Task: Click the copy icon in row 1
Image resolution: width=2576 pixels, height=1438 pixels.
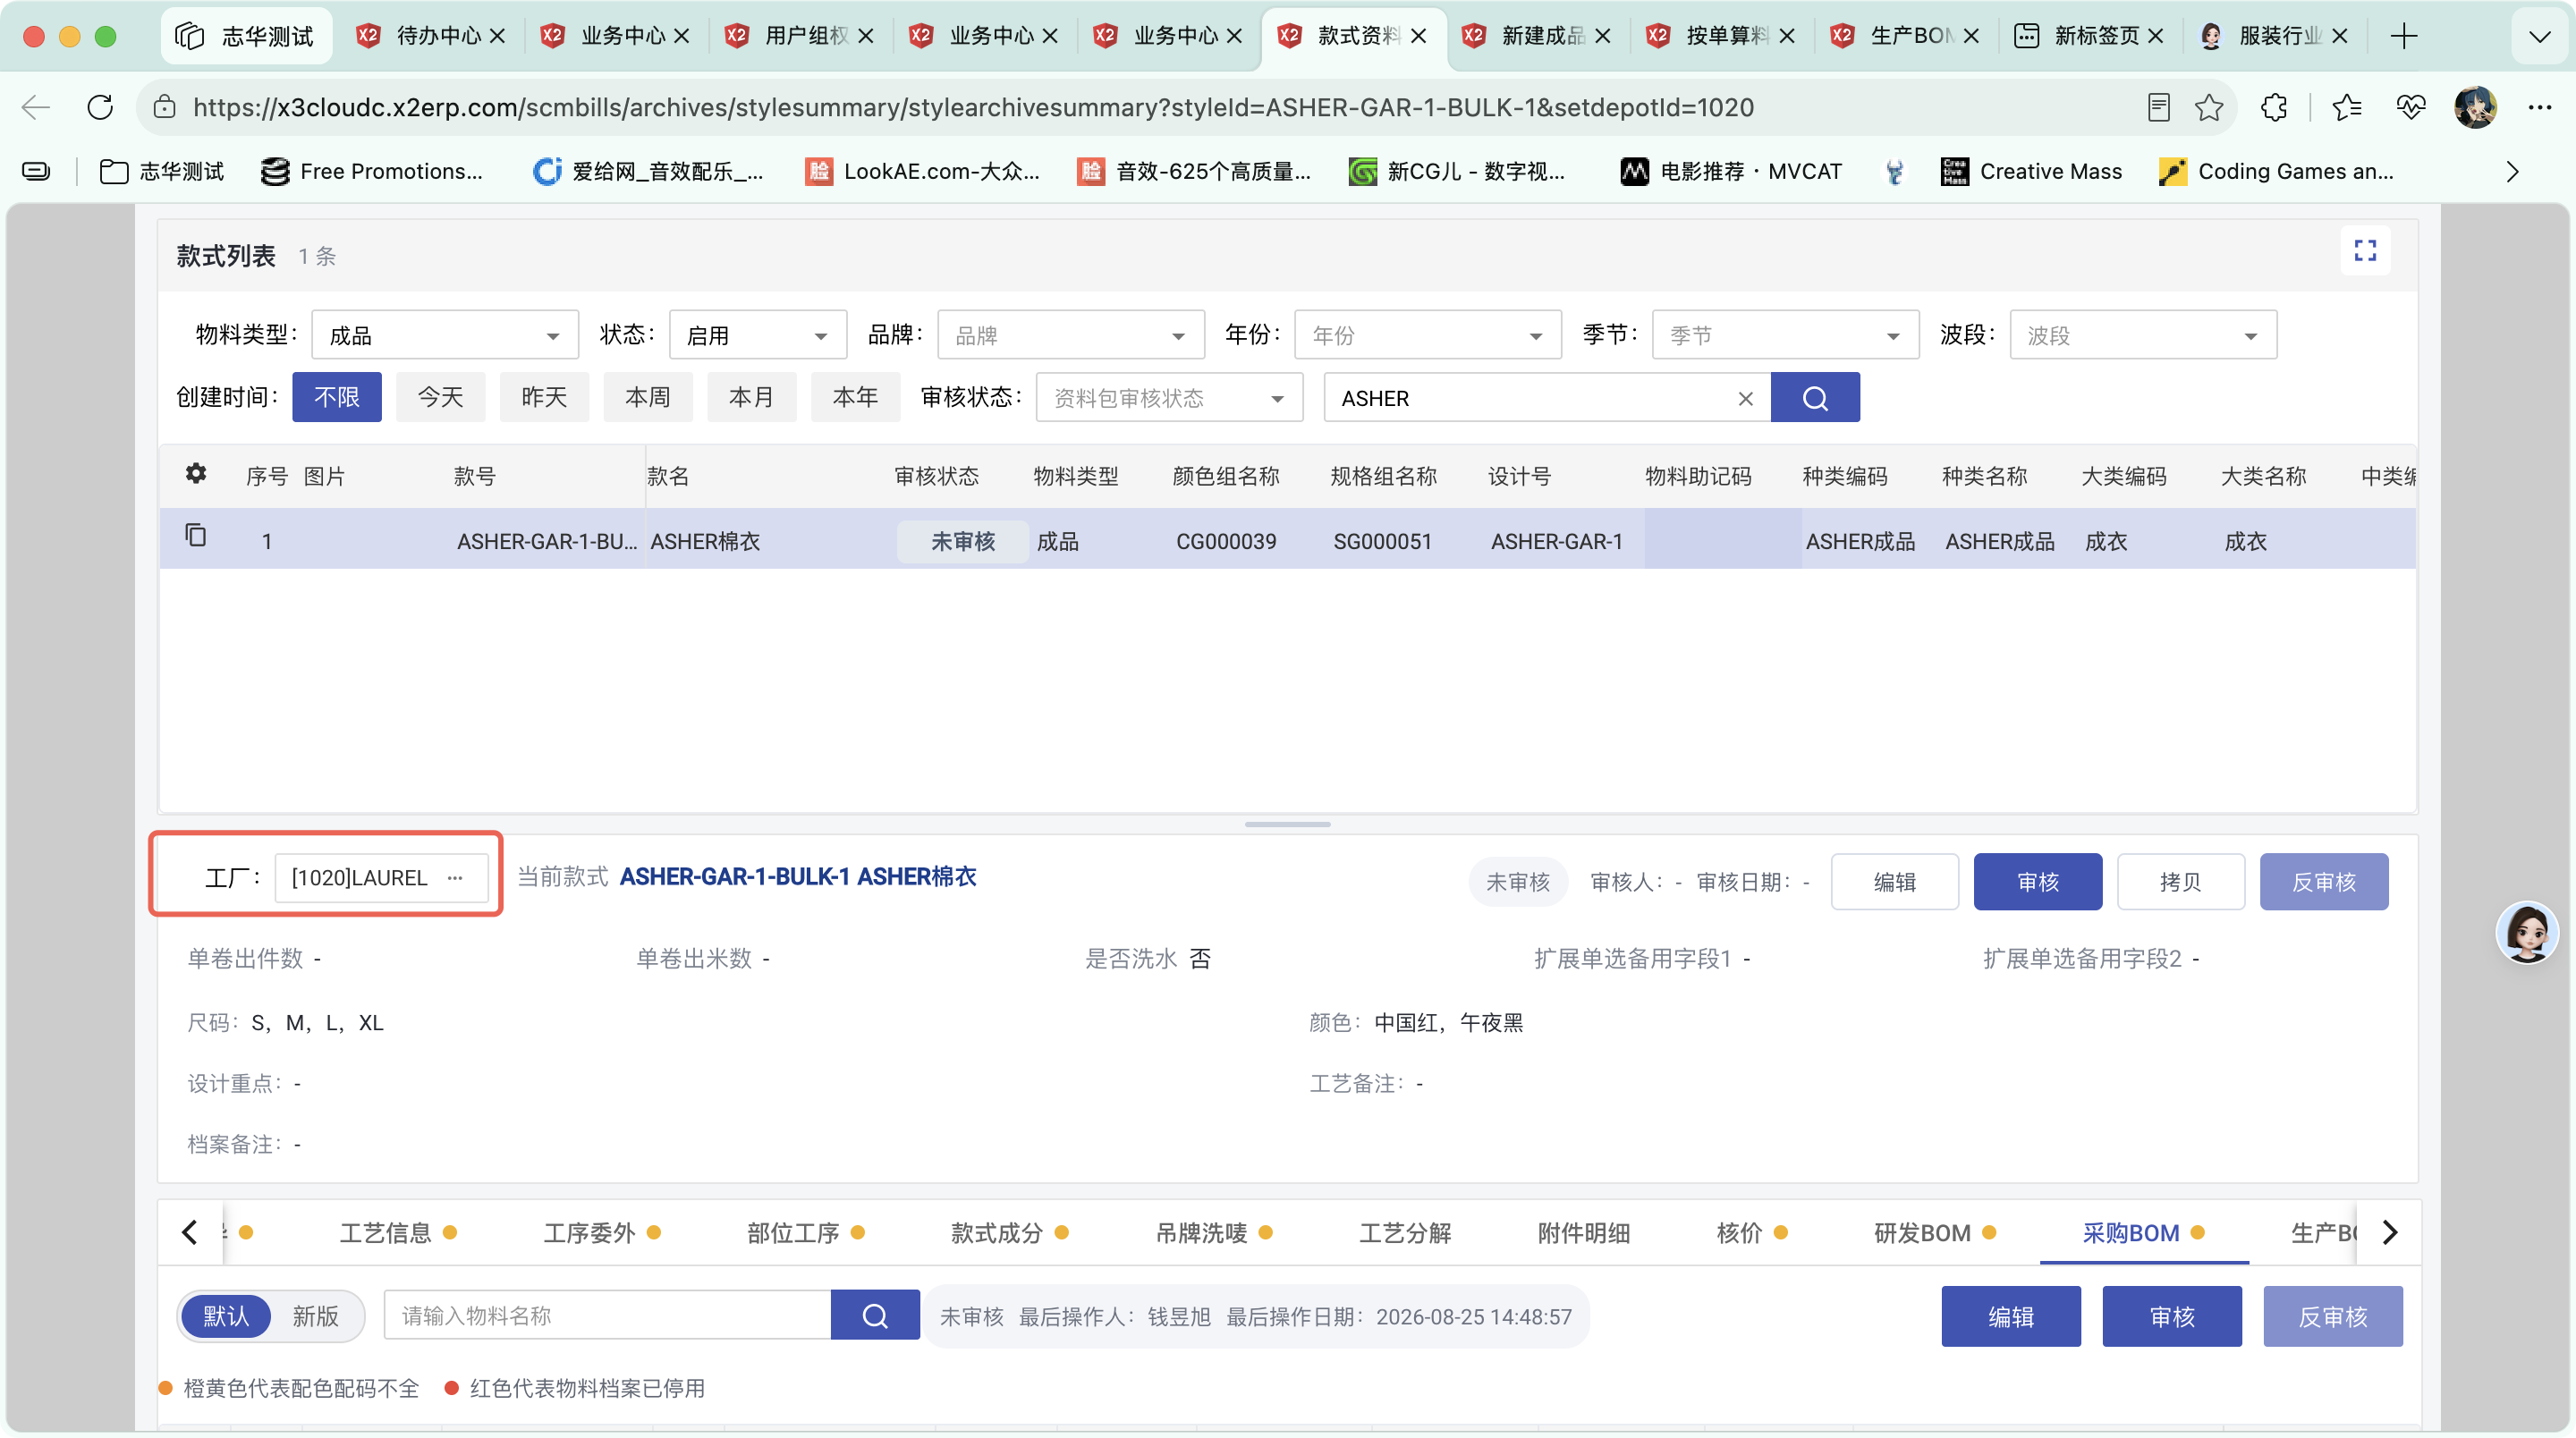Action: (x=196, y=536)
